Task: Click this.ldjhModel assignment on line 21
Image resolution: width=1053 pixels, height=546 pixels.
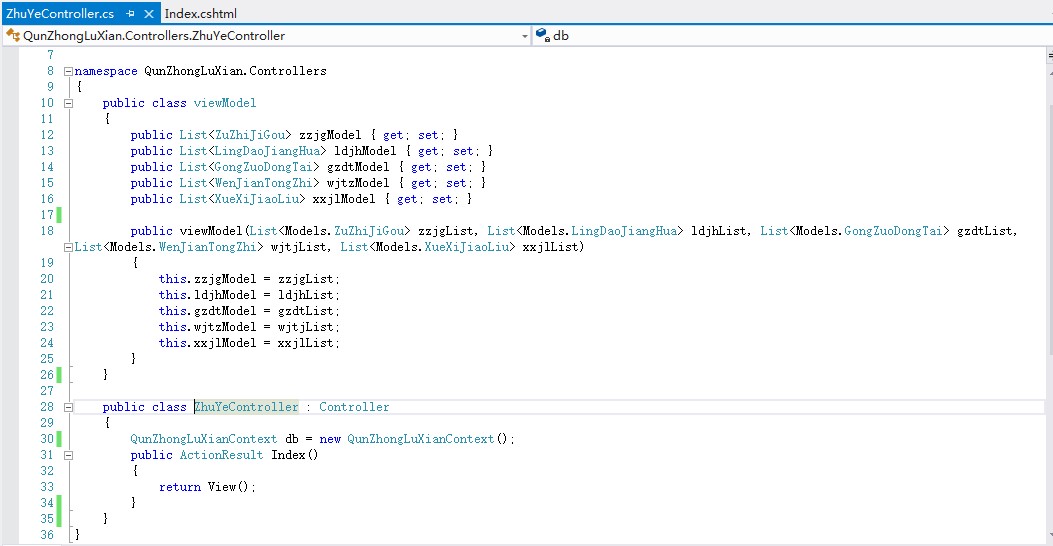Action: pos(249,295)
